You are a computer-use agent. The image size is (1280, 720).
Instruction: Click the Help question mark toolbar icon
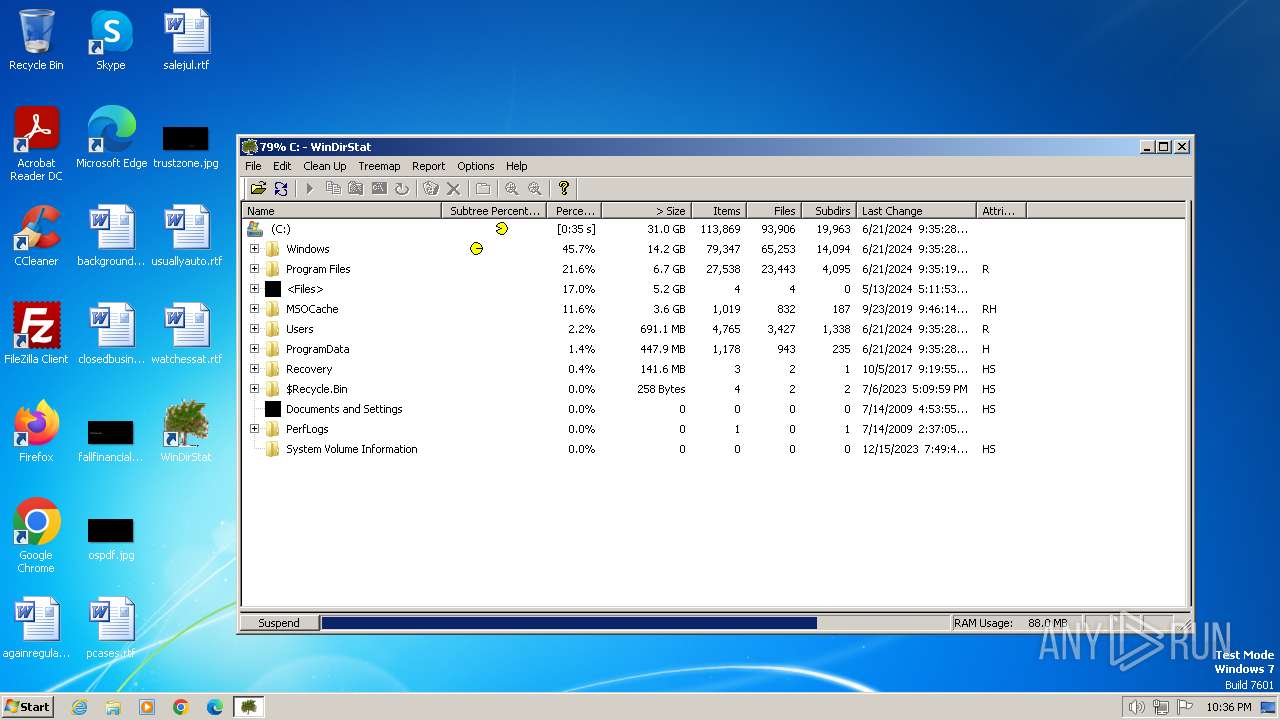[564, 188]
